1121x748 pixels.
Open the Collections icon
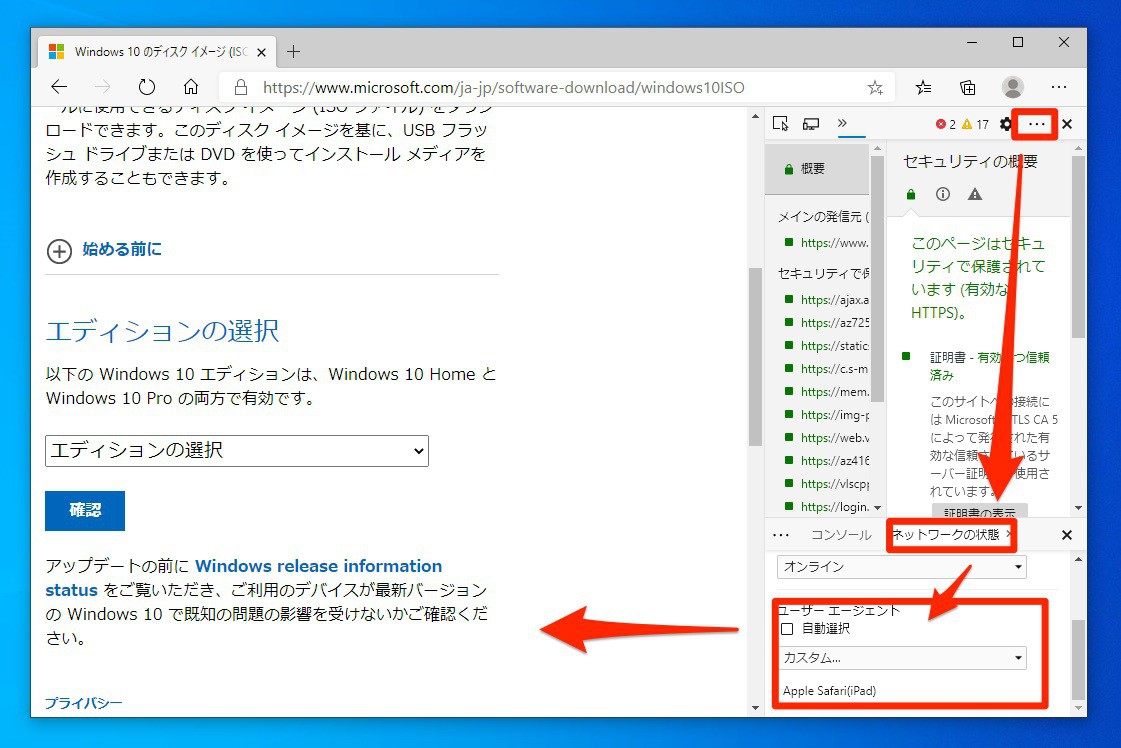(967, 87)
